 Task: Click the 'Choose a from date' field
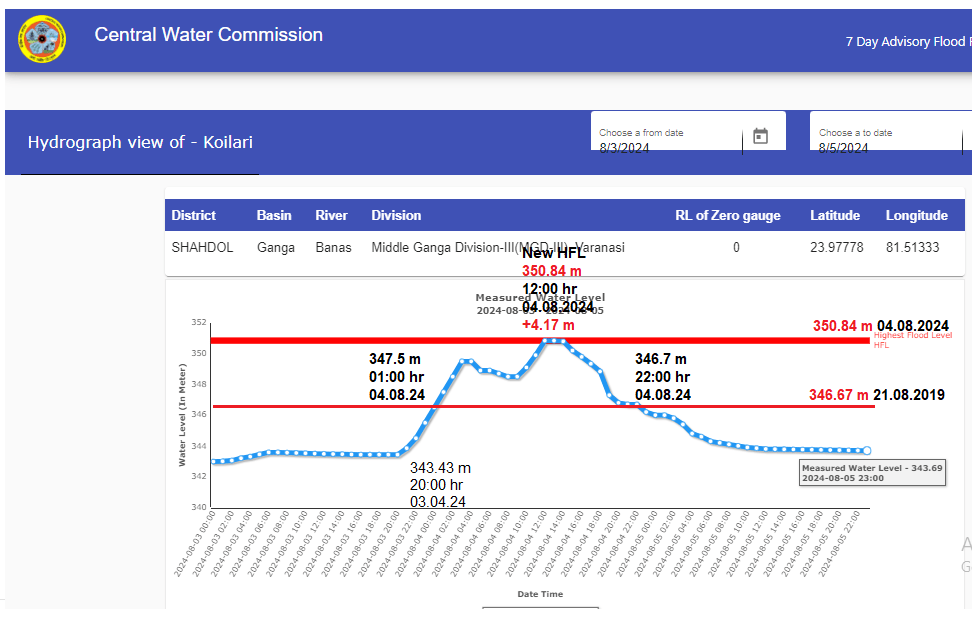pyautogui.click(x=665, y=141)
